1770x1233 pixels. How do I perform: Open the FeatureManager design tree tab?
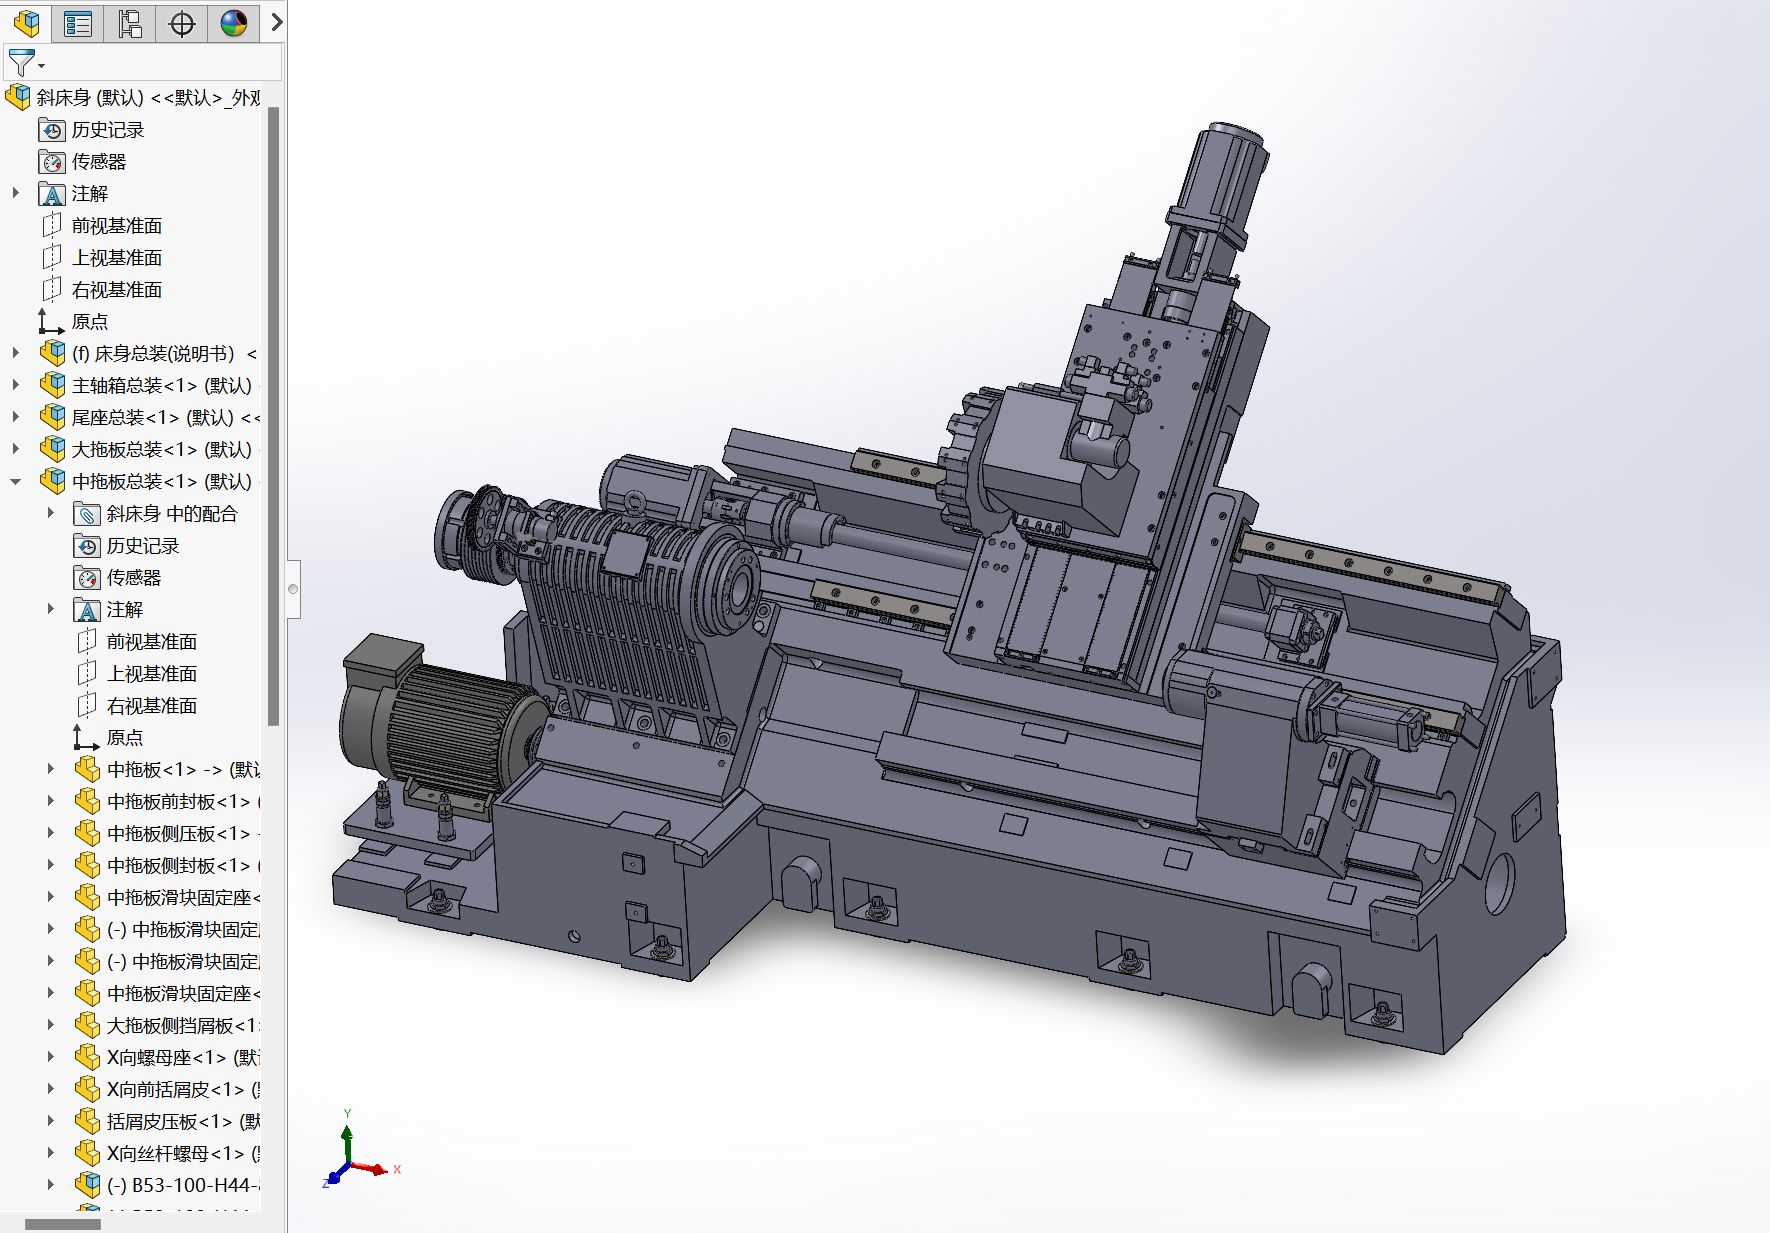click(x=27, y=23)
